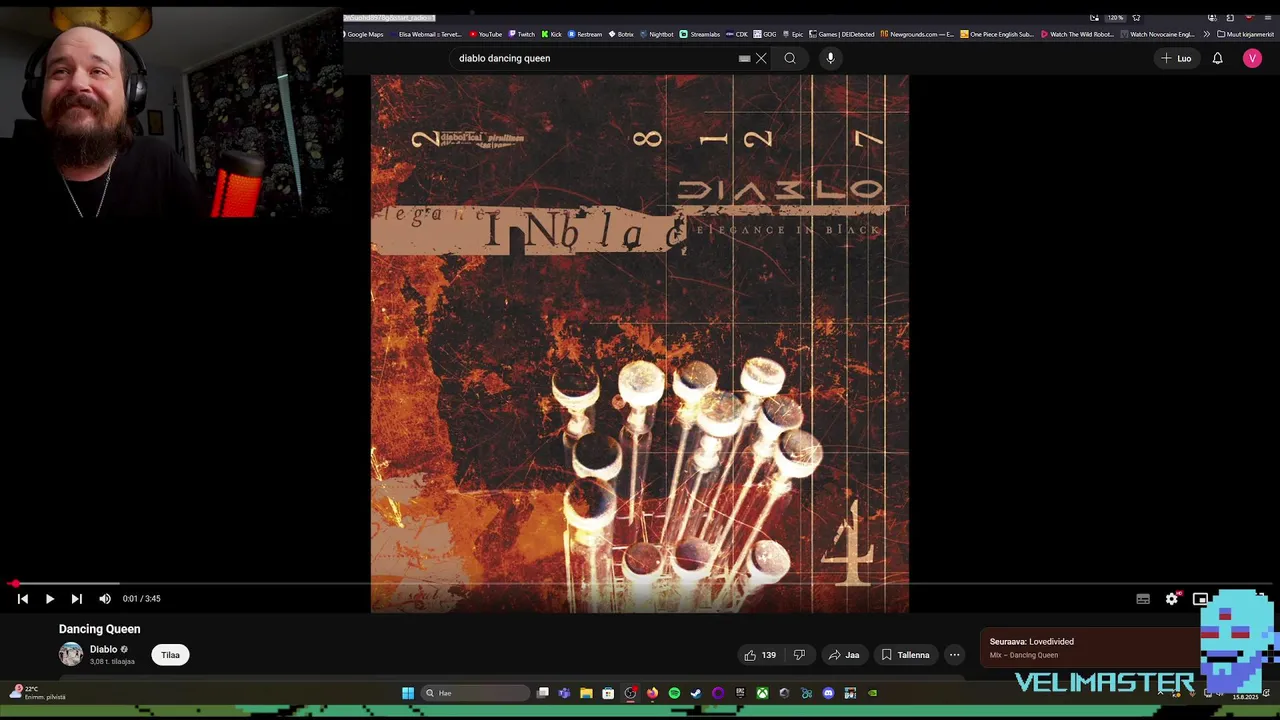
Task: Open the Botrix bookmark
Action: coord(621,34)
